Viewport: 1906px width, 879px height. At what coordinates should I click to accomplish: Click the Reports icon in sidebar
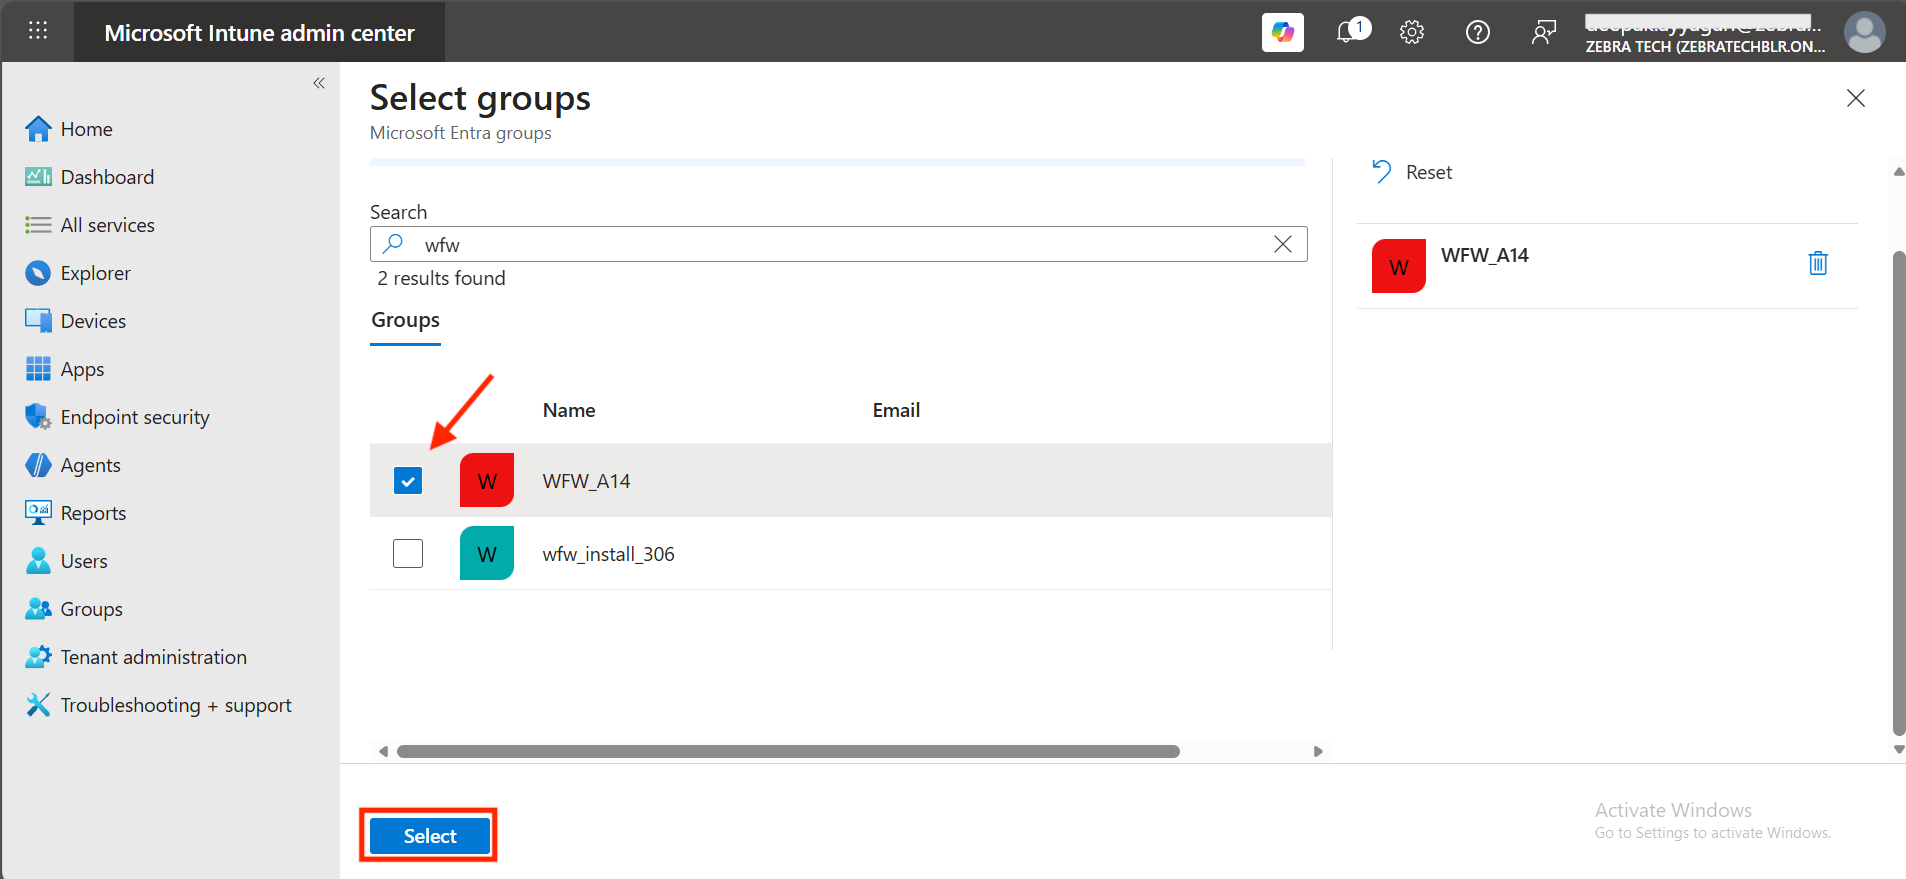[x=38, y=513]
